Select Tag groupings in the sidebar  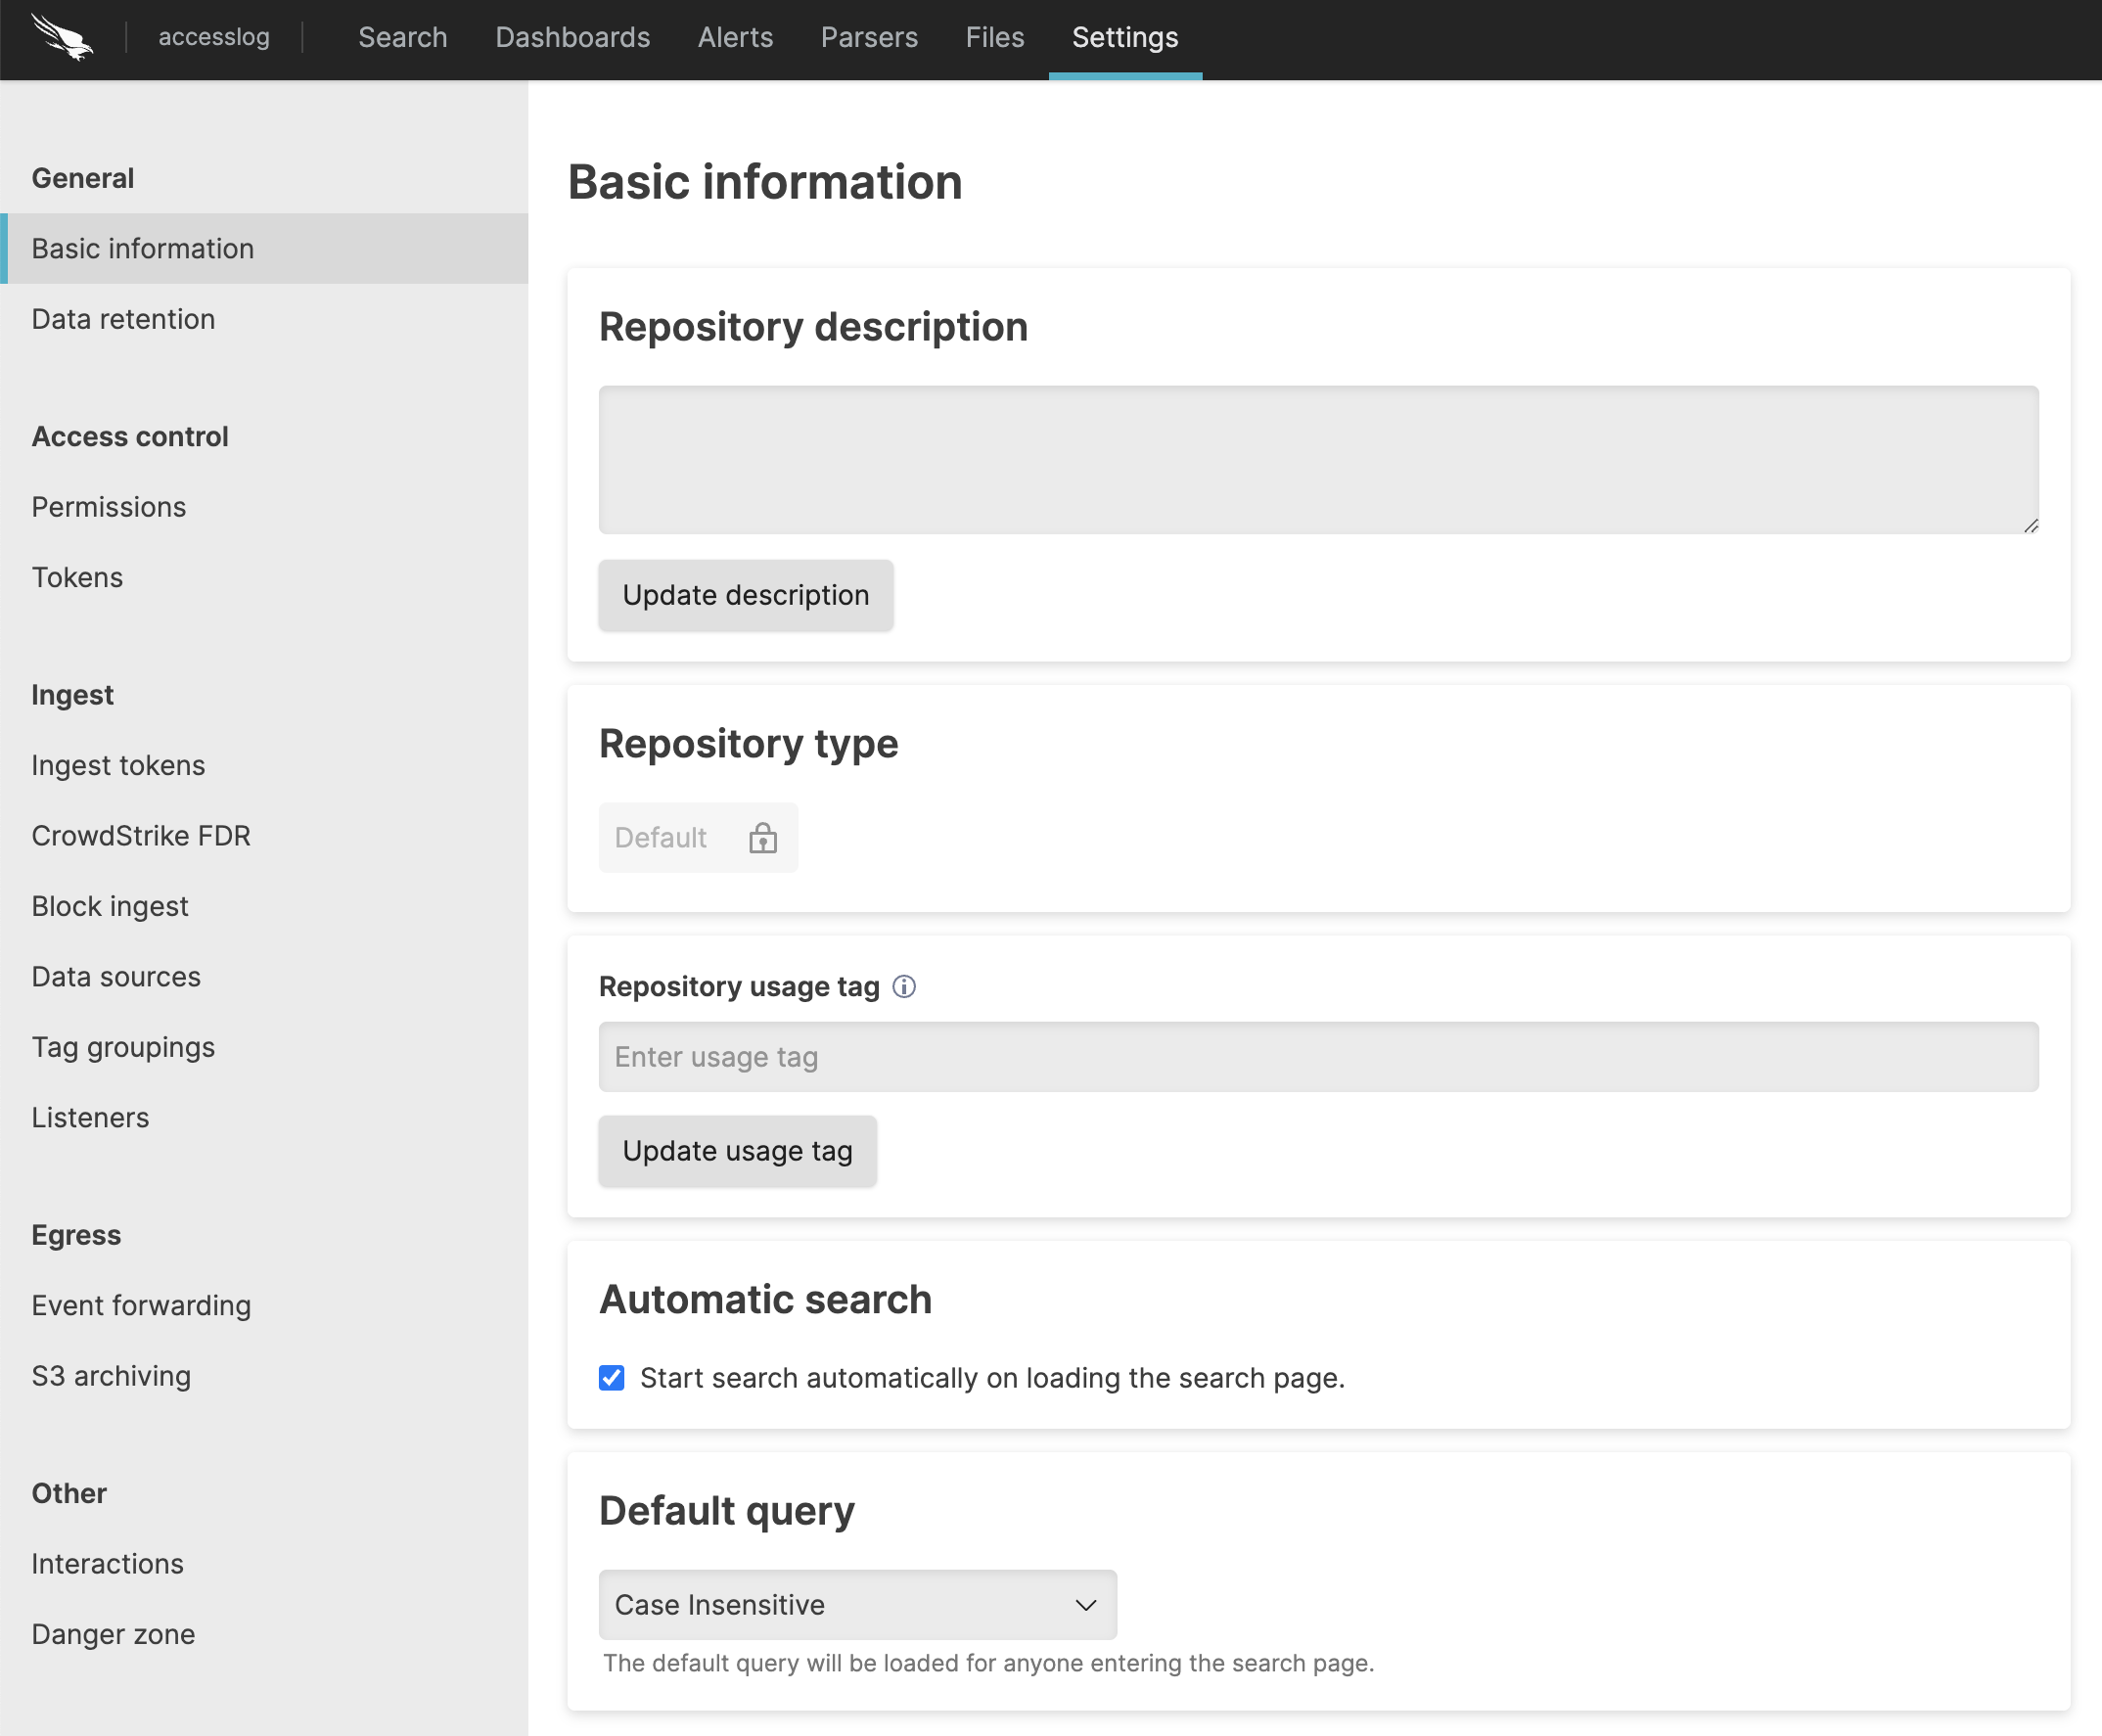point(264,1047)
